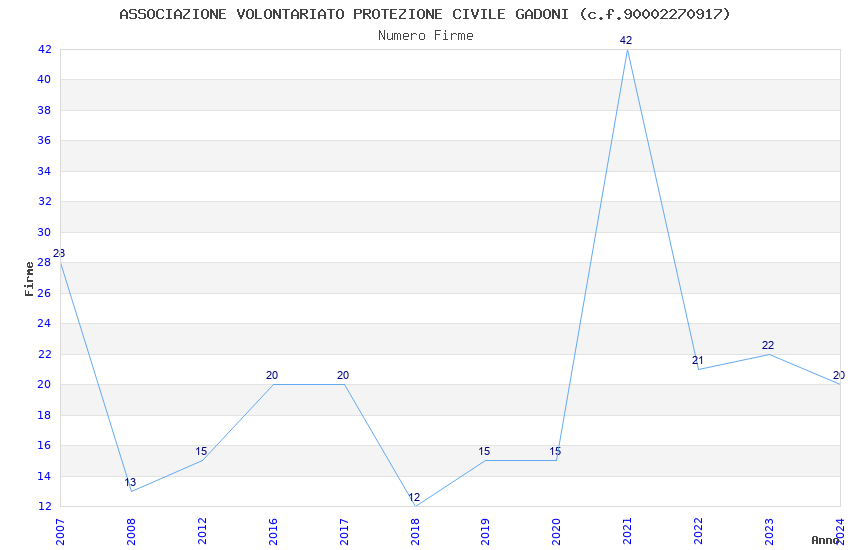Select the 15 data label at 2020
The height and width of the screenshot is (550, 850).
(x=555, y=451)
